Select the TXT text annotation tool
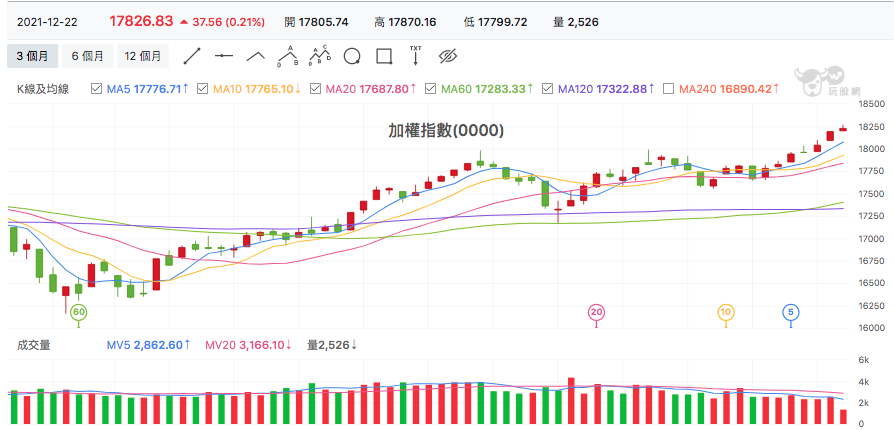 [416, 55]
